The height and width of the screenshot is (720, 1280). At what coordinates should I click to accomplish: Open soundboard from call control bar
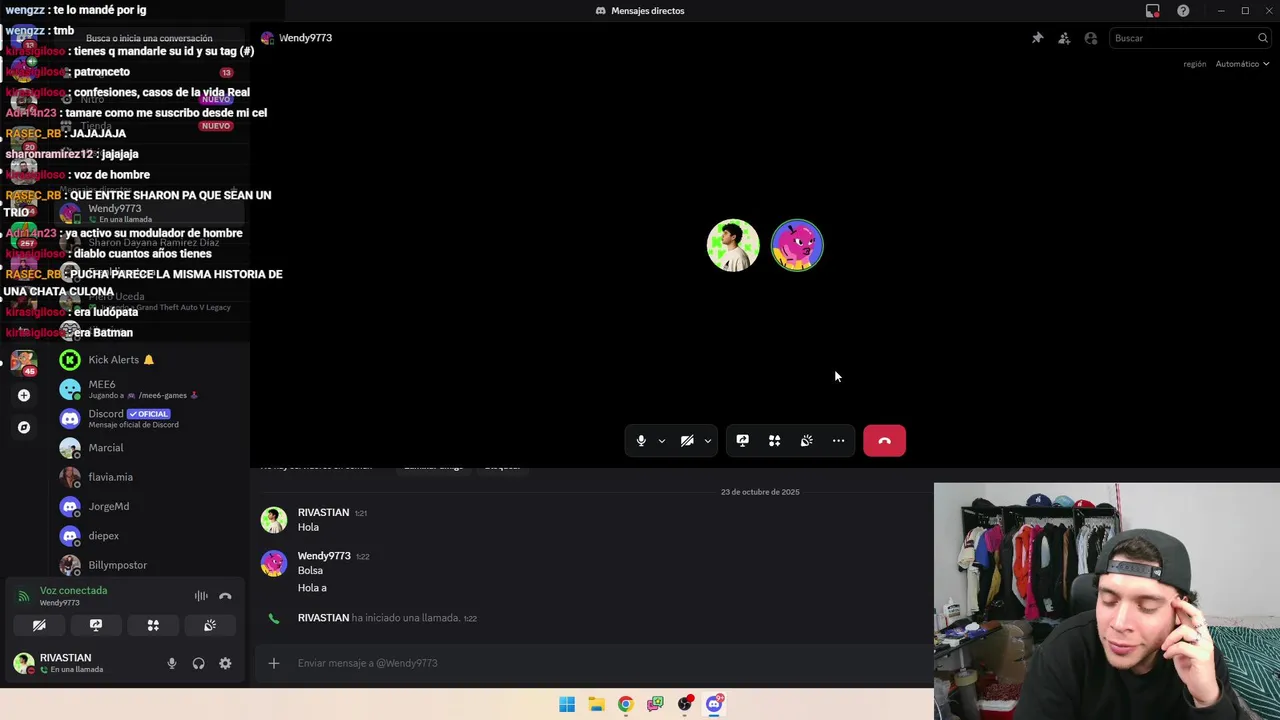806,441
